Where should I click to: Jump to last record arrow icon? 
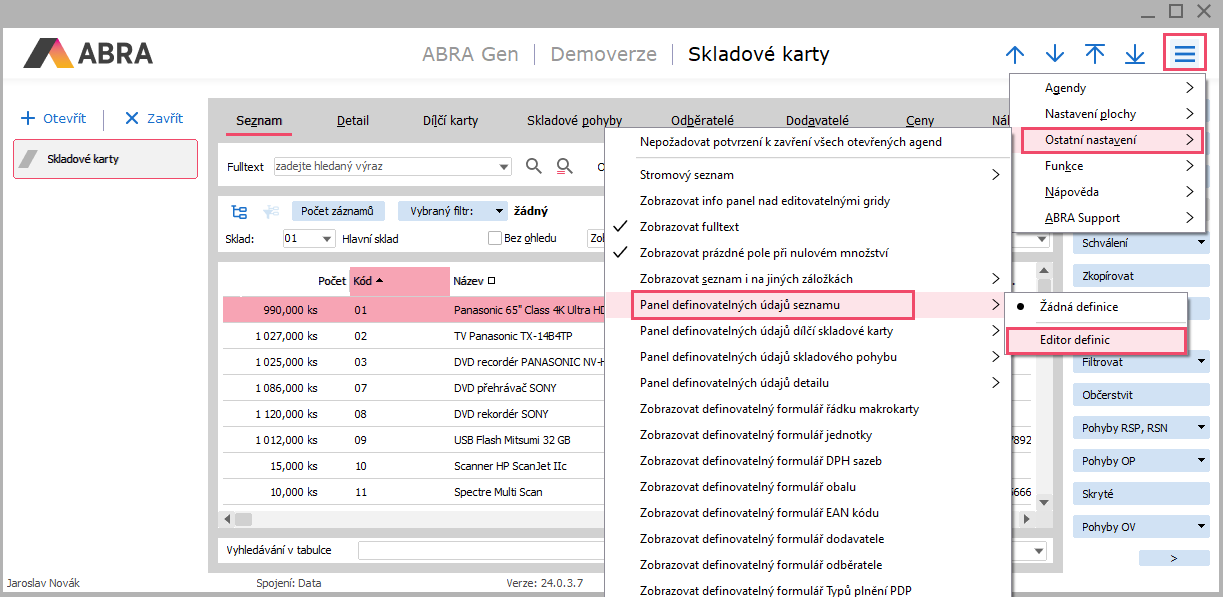1135,55
